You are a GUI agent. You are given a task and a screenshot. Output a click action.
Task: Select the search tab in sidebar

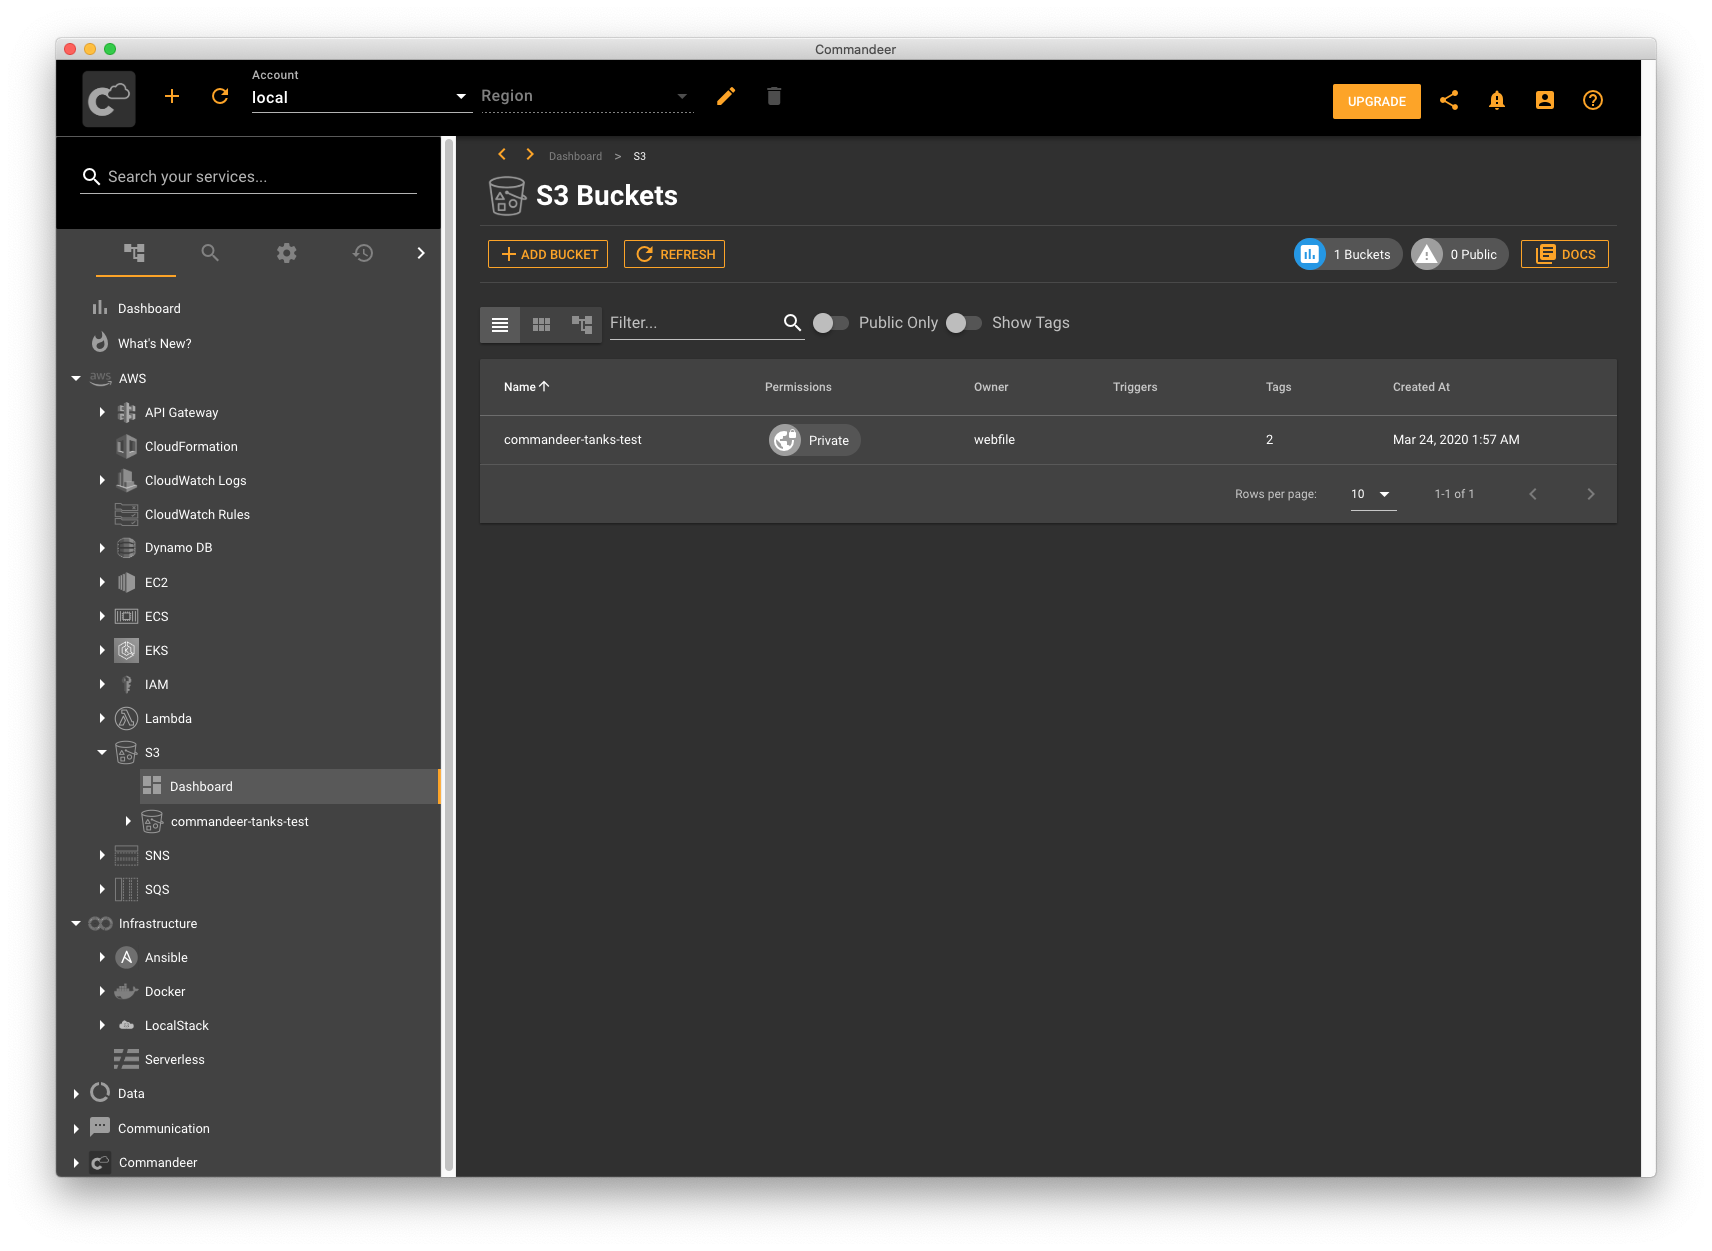pos(210,253)
